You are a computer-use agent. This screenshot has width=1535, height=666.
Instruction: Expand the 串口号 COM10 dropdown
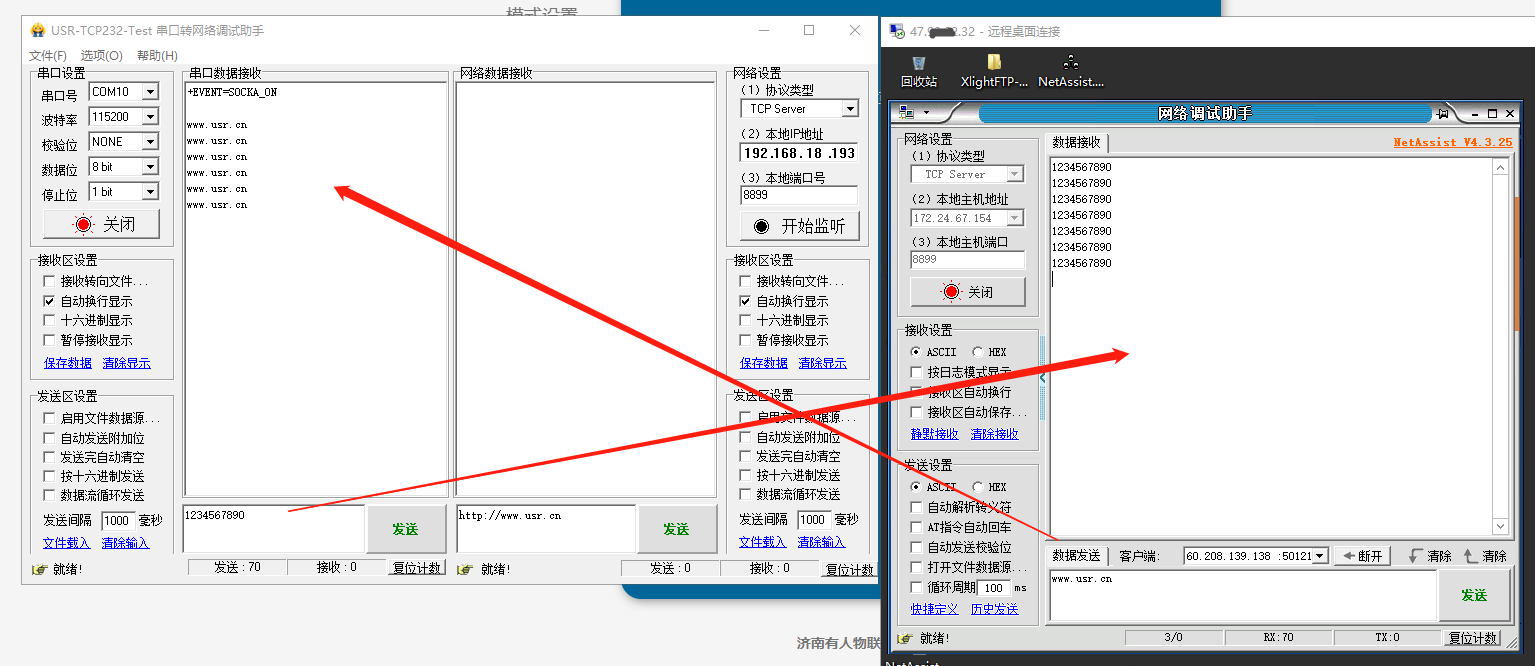pyautogui.click(x=150, y=92)
